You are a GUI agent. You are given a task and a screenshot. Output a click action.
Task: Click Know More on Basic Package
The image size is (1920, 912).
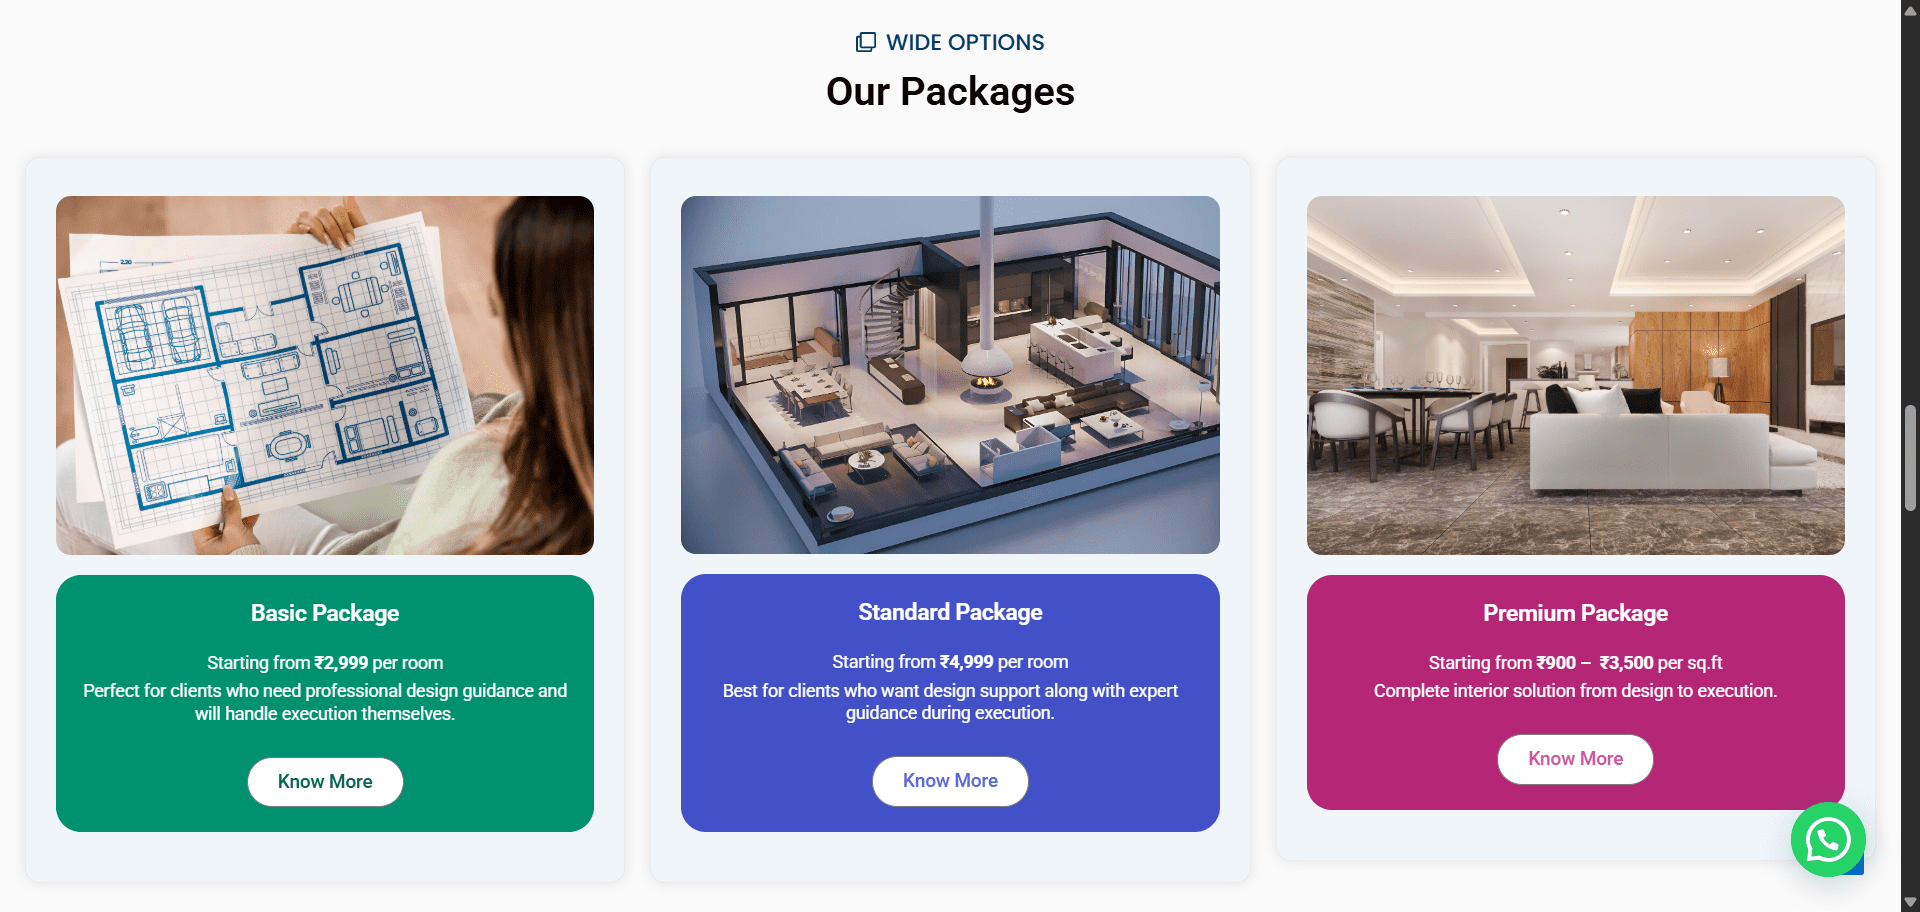point(325,782)
